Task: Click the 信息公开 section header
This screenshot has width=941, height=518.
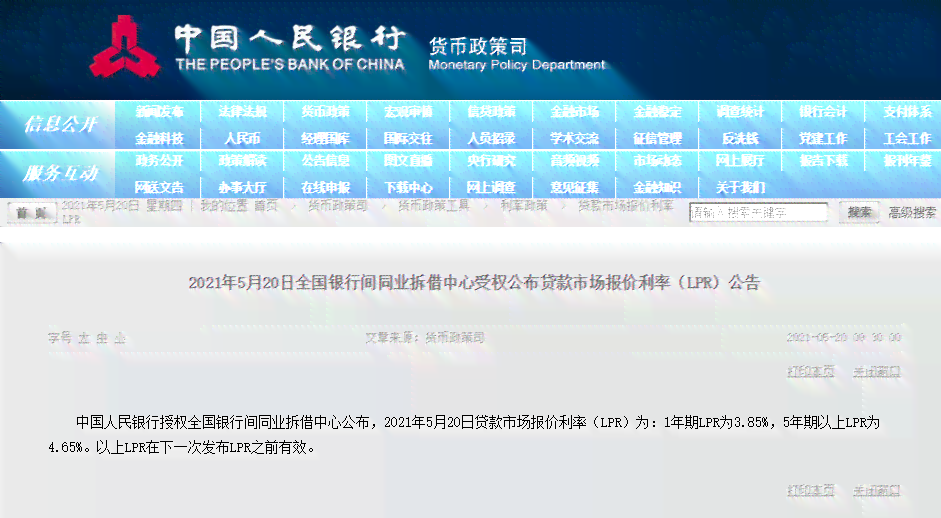Action: 60,124
